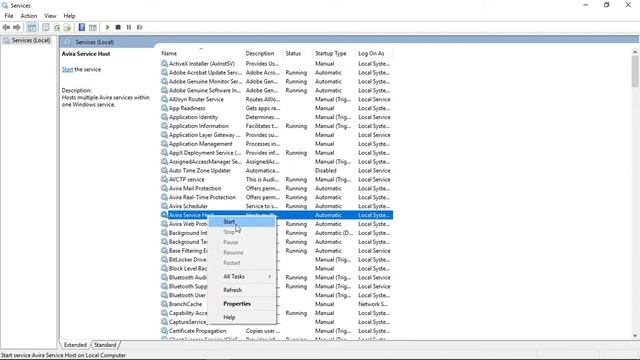Sort by the Startup Type column header

334,53
